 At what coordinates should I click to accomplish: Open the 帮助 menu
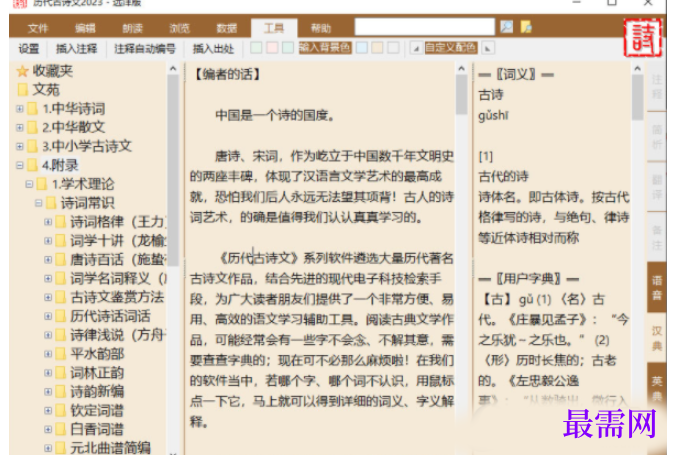(321, 28)
